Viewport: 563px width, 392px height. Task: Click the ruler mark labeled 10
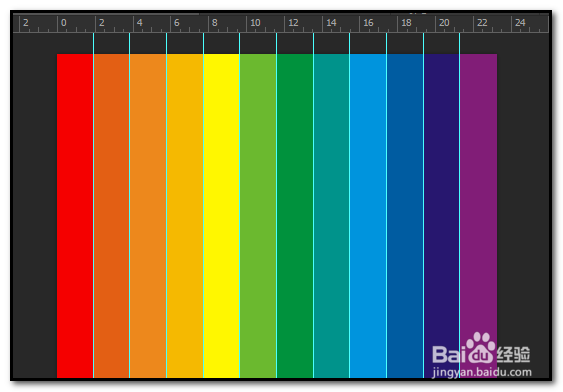click(x=255, y=23)
